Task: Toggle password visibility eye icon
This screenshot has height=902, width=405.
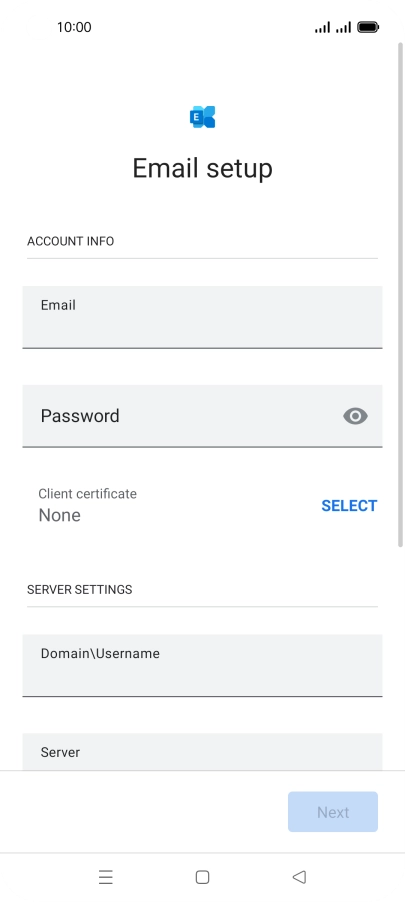Action: [x=356, y=416]
